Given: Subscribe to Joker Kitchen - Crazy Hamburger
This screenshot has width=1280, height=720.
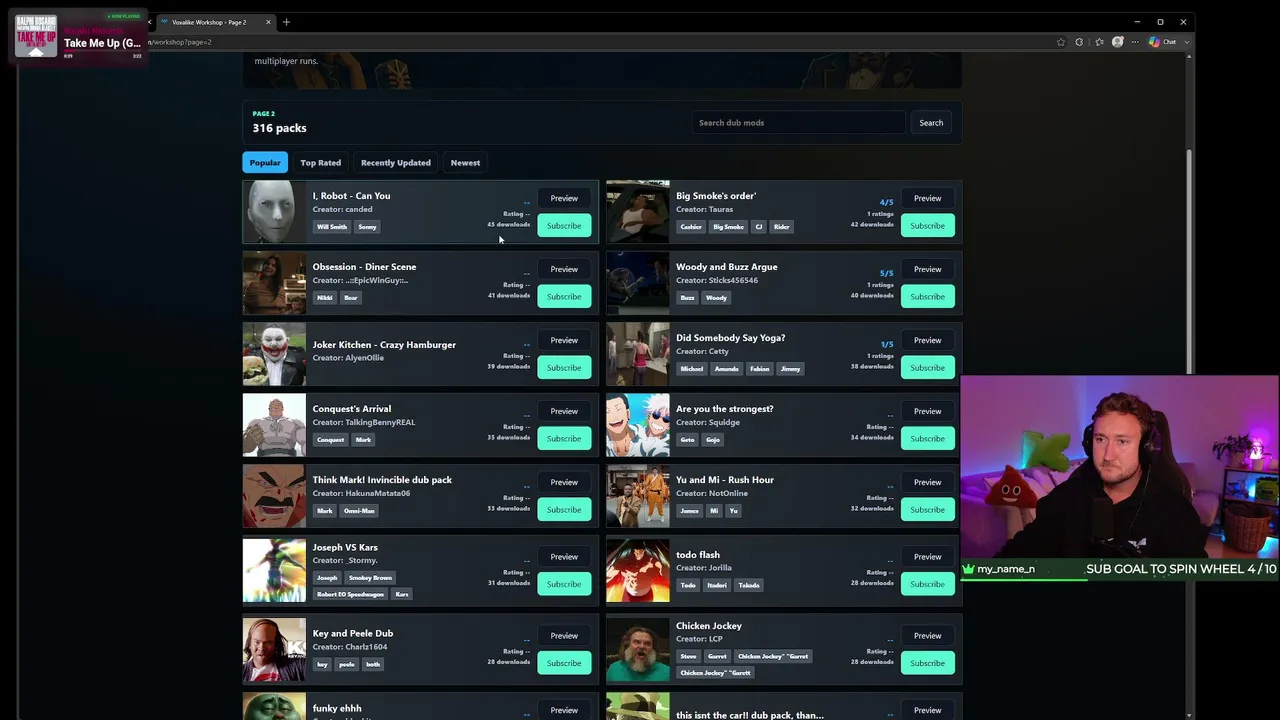Looking at the screenshot, I should pyautogui.click(x=564, y=368).
